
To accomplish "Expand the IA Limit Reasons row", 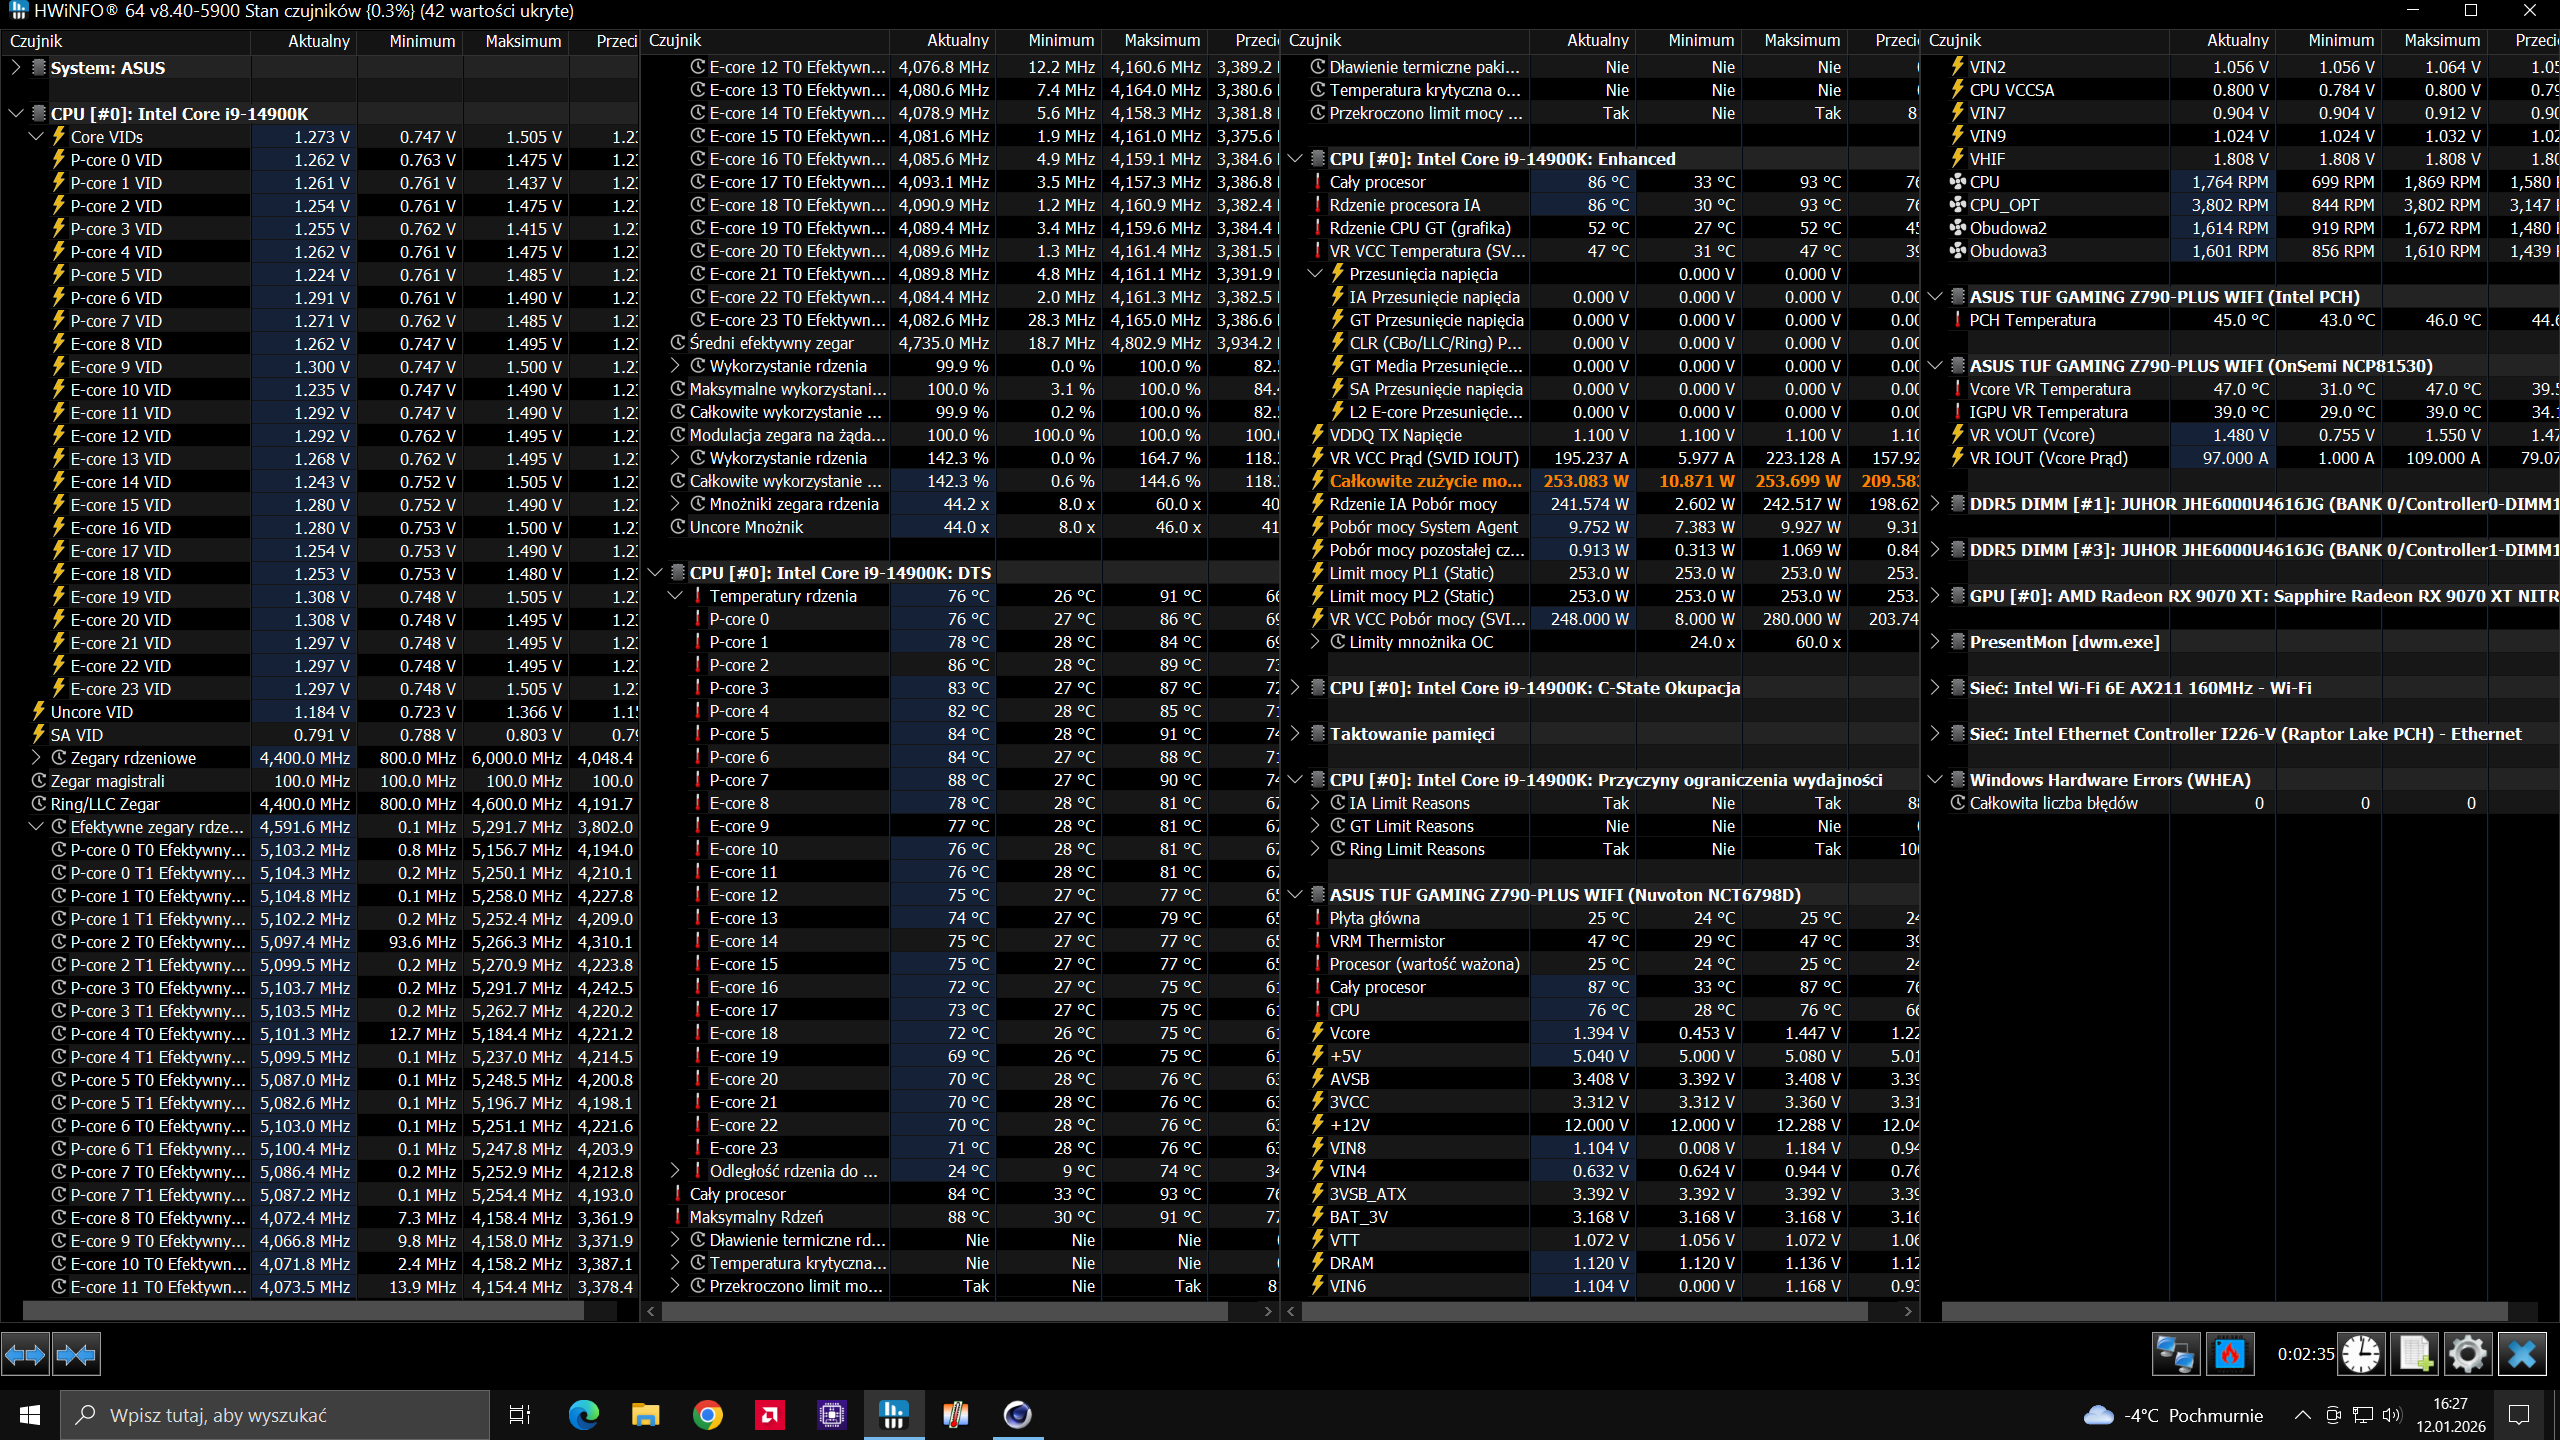I will click(x=1315, y=803).
